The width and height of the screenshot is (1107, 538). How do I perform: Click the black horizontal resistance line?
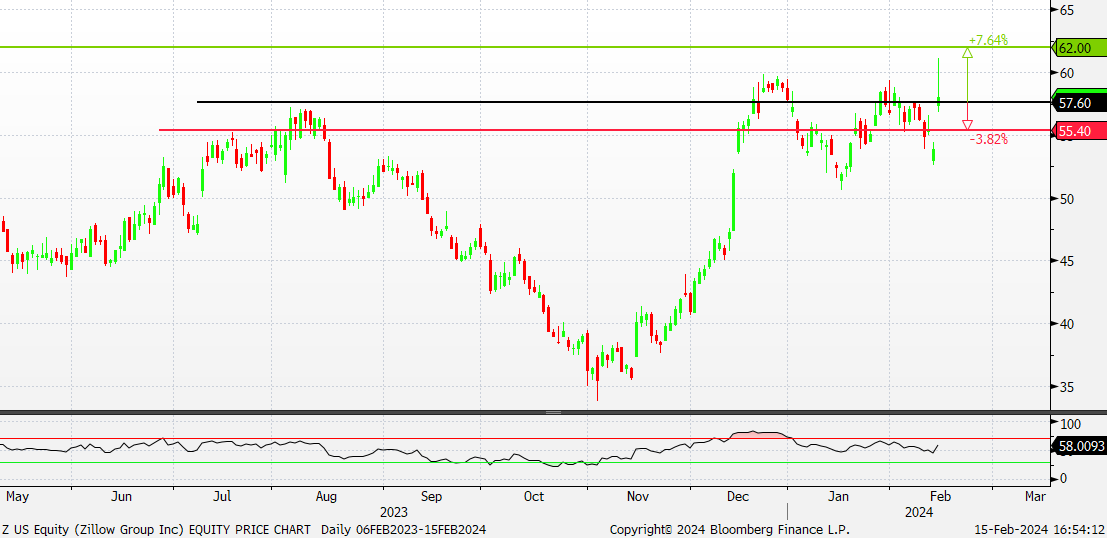[x=623, y=102]
